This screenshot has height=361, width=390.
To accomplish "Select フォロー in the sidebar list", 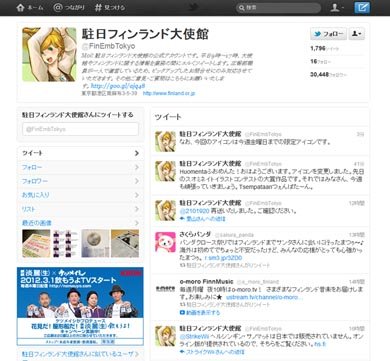I will 80,167.
